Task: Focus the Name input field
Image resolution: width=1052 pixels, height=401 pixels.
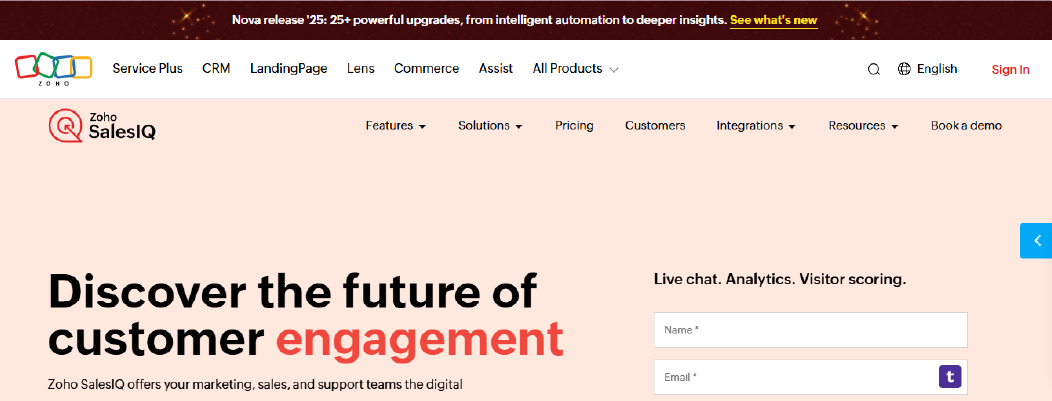Action: click(810, 330)
